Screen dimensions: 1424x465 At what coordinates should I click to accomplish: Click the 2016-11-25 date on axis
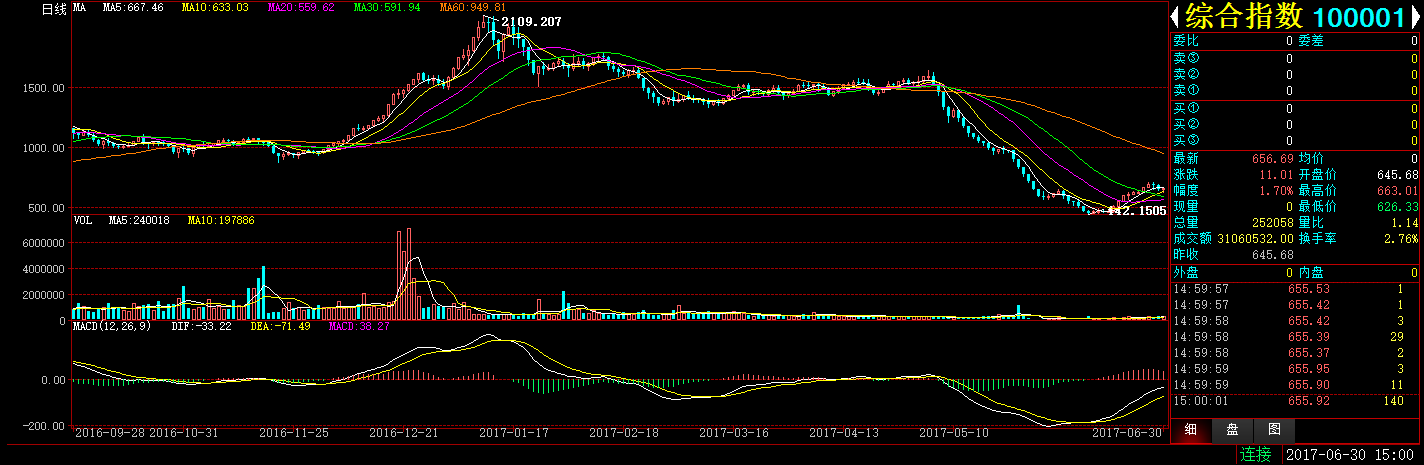[x=293, y=433]
